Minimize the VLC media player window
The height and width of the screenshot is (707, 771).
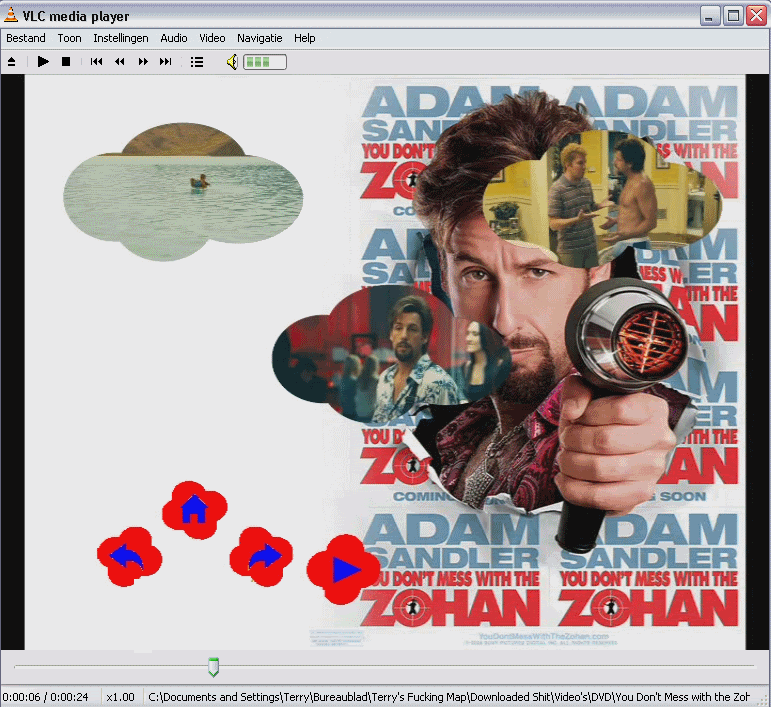tap(710, 16)
